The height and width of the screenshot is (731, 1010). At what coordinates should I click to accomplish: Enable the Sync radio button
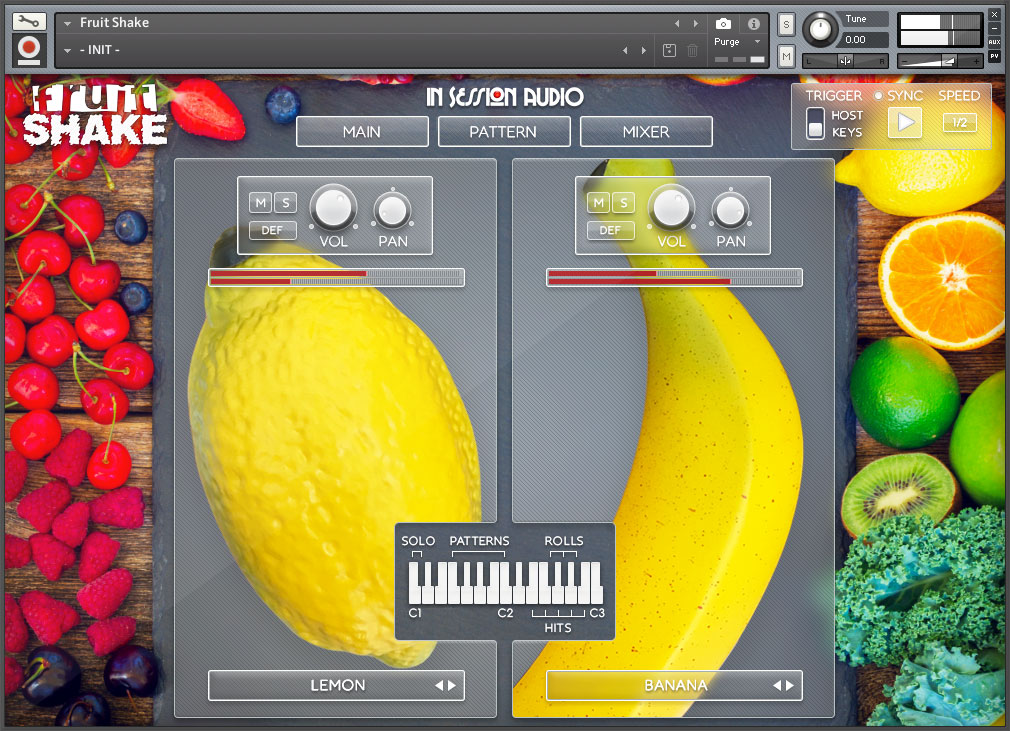tap(878, 96)
